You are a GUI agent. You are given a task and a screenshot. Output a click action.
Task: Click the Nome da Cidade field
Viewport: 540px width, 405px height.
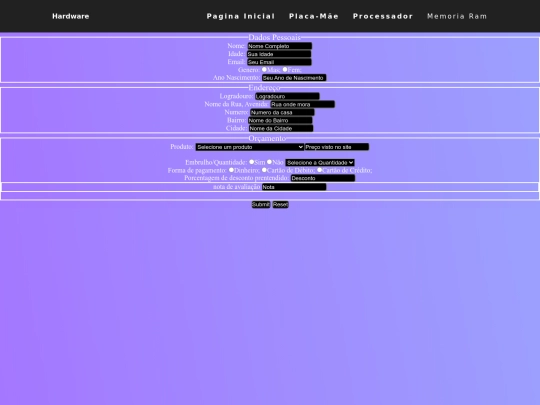[281, 128]
